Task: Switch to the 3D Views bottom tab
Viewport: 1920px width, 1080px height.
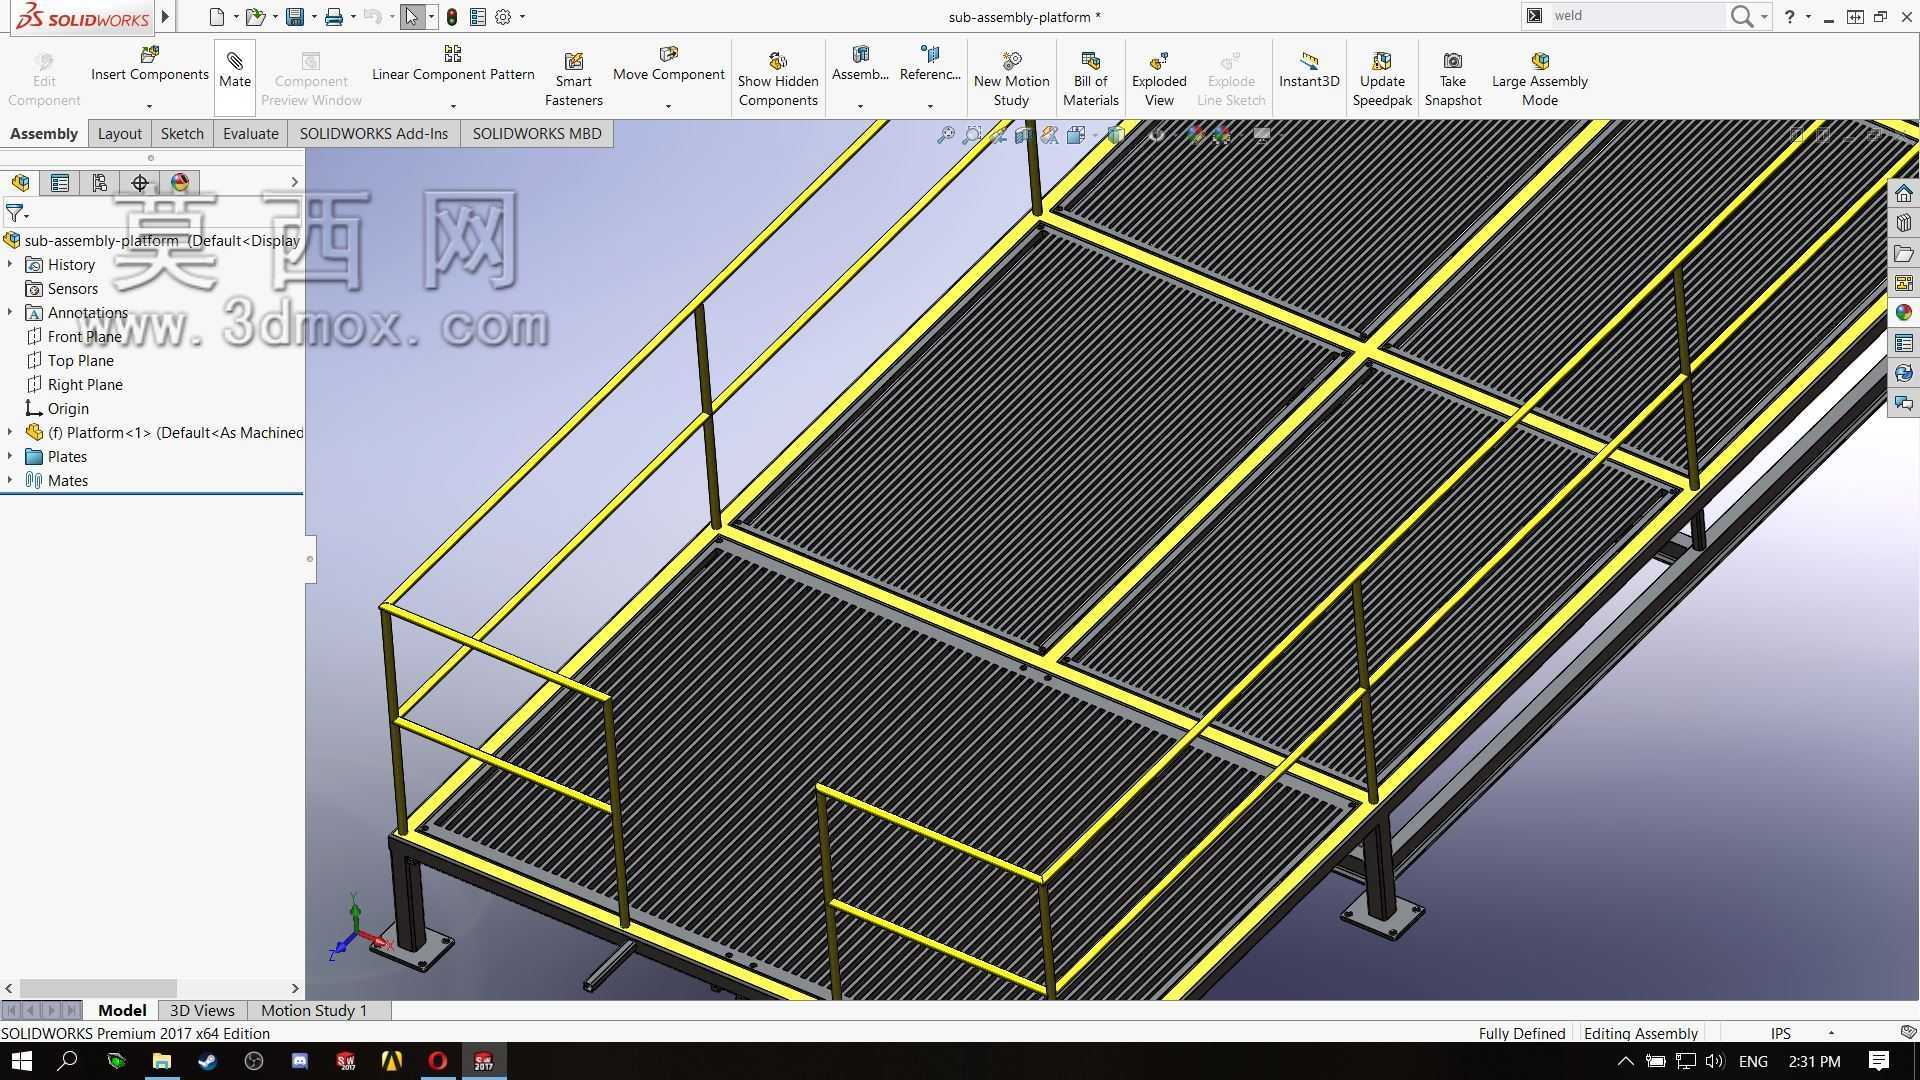Action: (202, 1011)
